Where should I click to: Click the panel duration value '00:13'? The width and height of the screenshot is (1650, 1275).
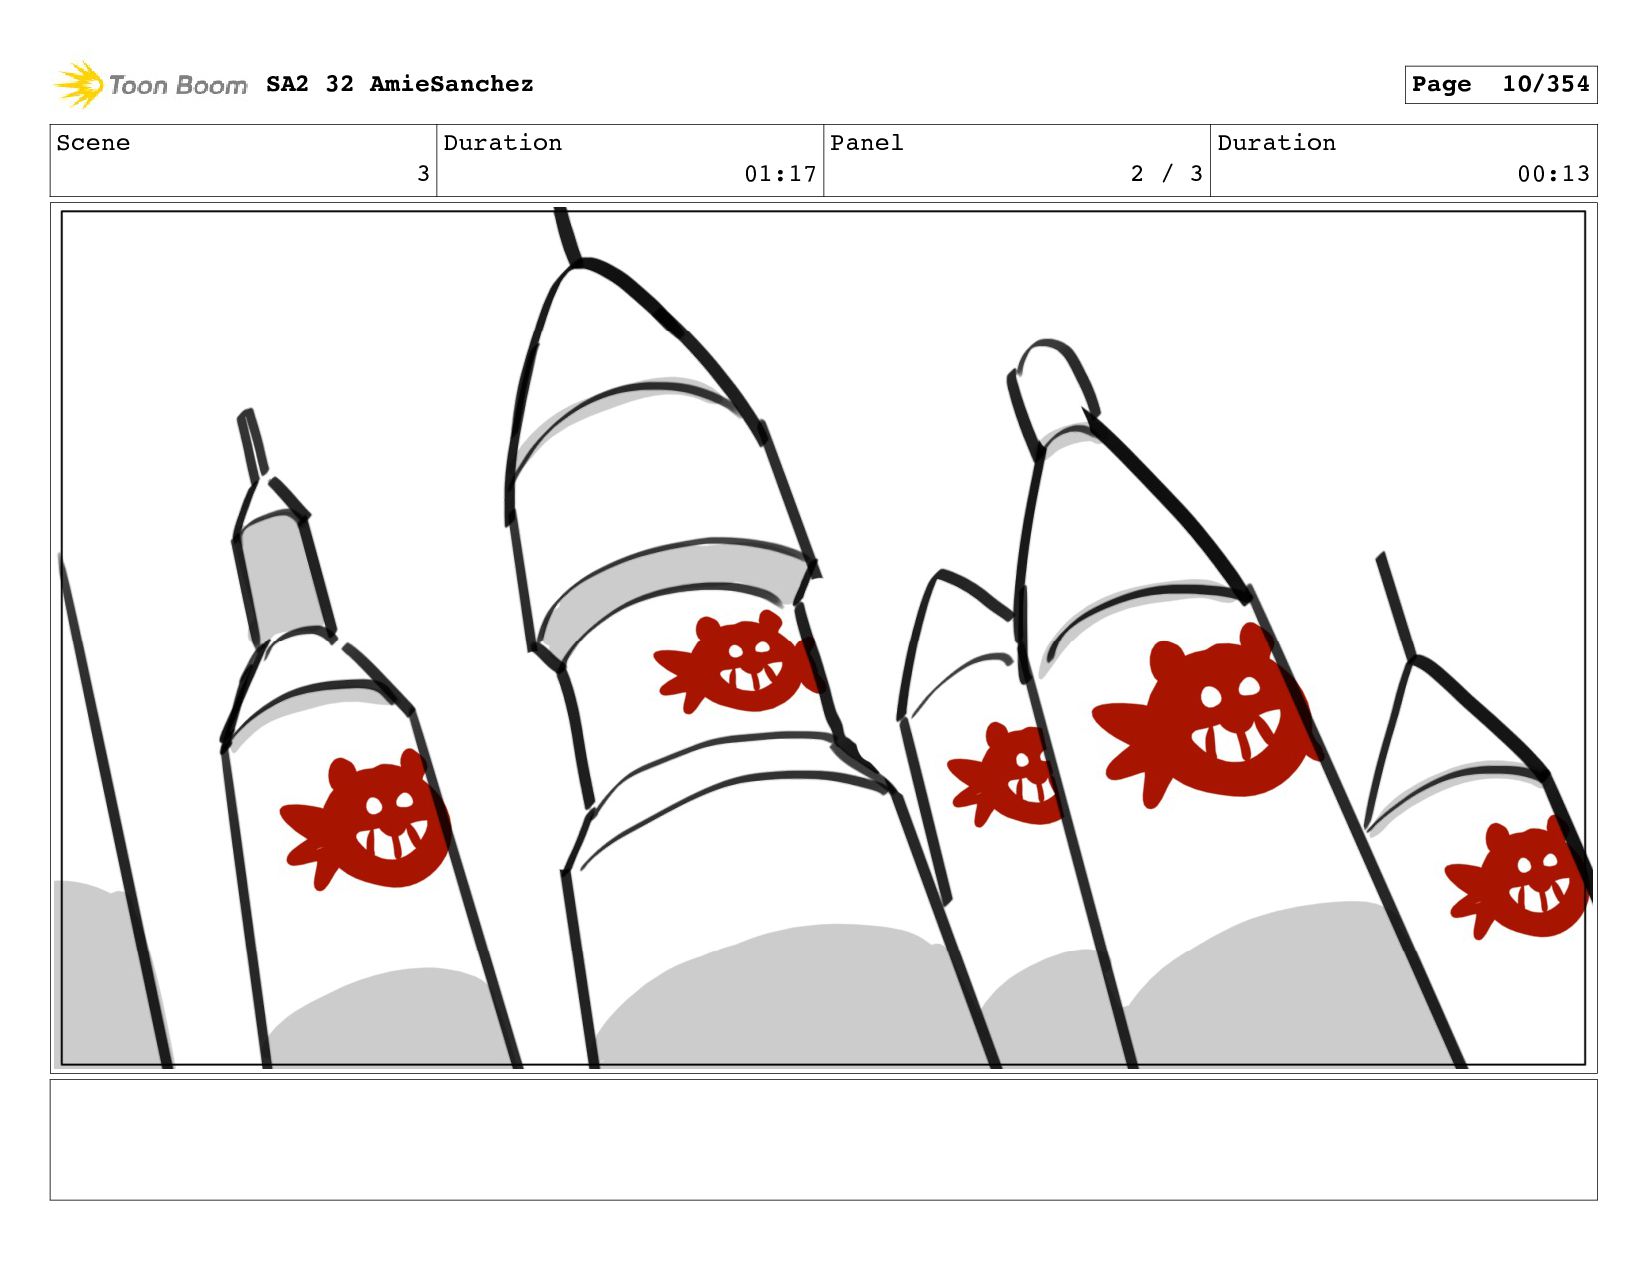1553,174
